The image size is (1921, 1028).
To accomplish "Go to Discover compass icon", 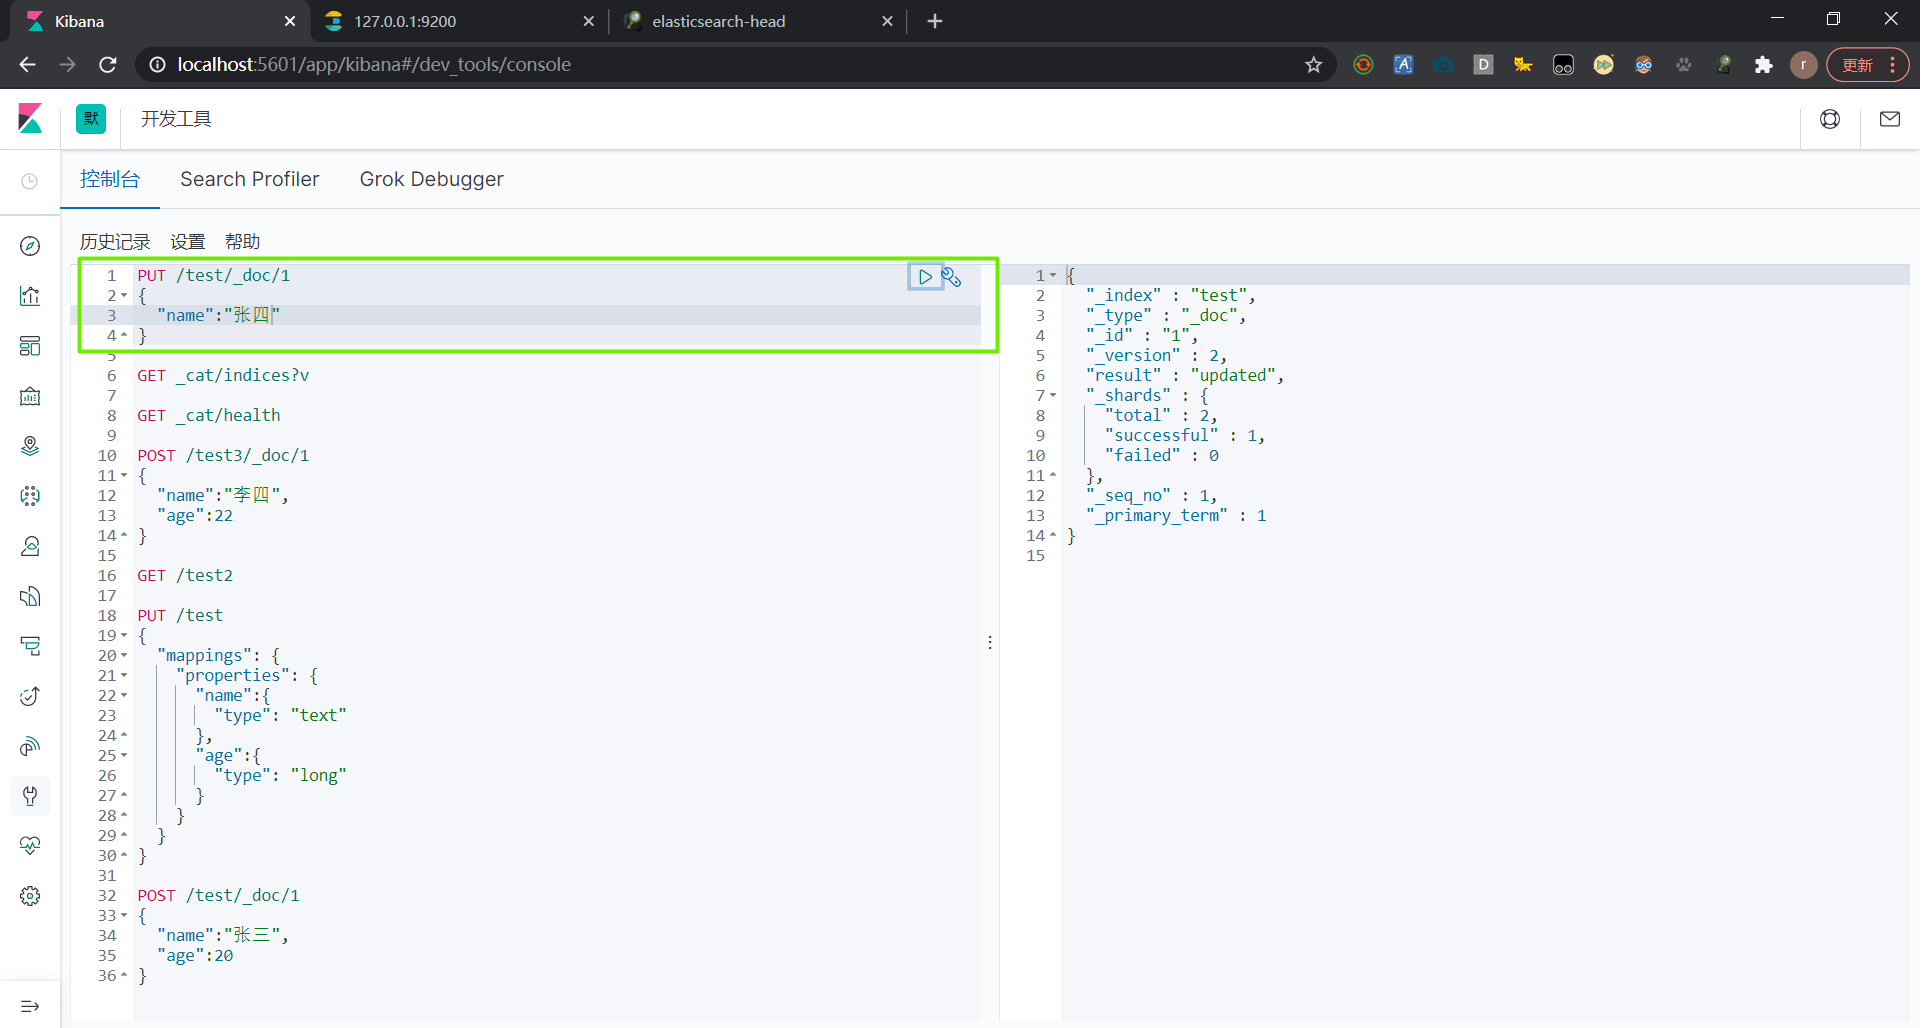I will pyautogui.click(x=30, y=246).
